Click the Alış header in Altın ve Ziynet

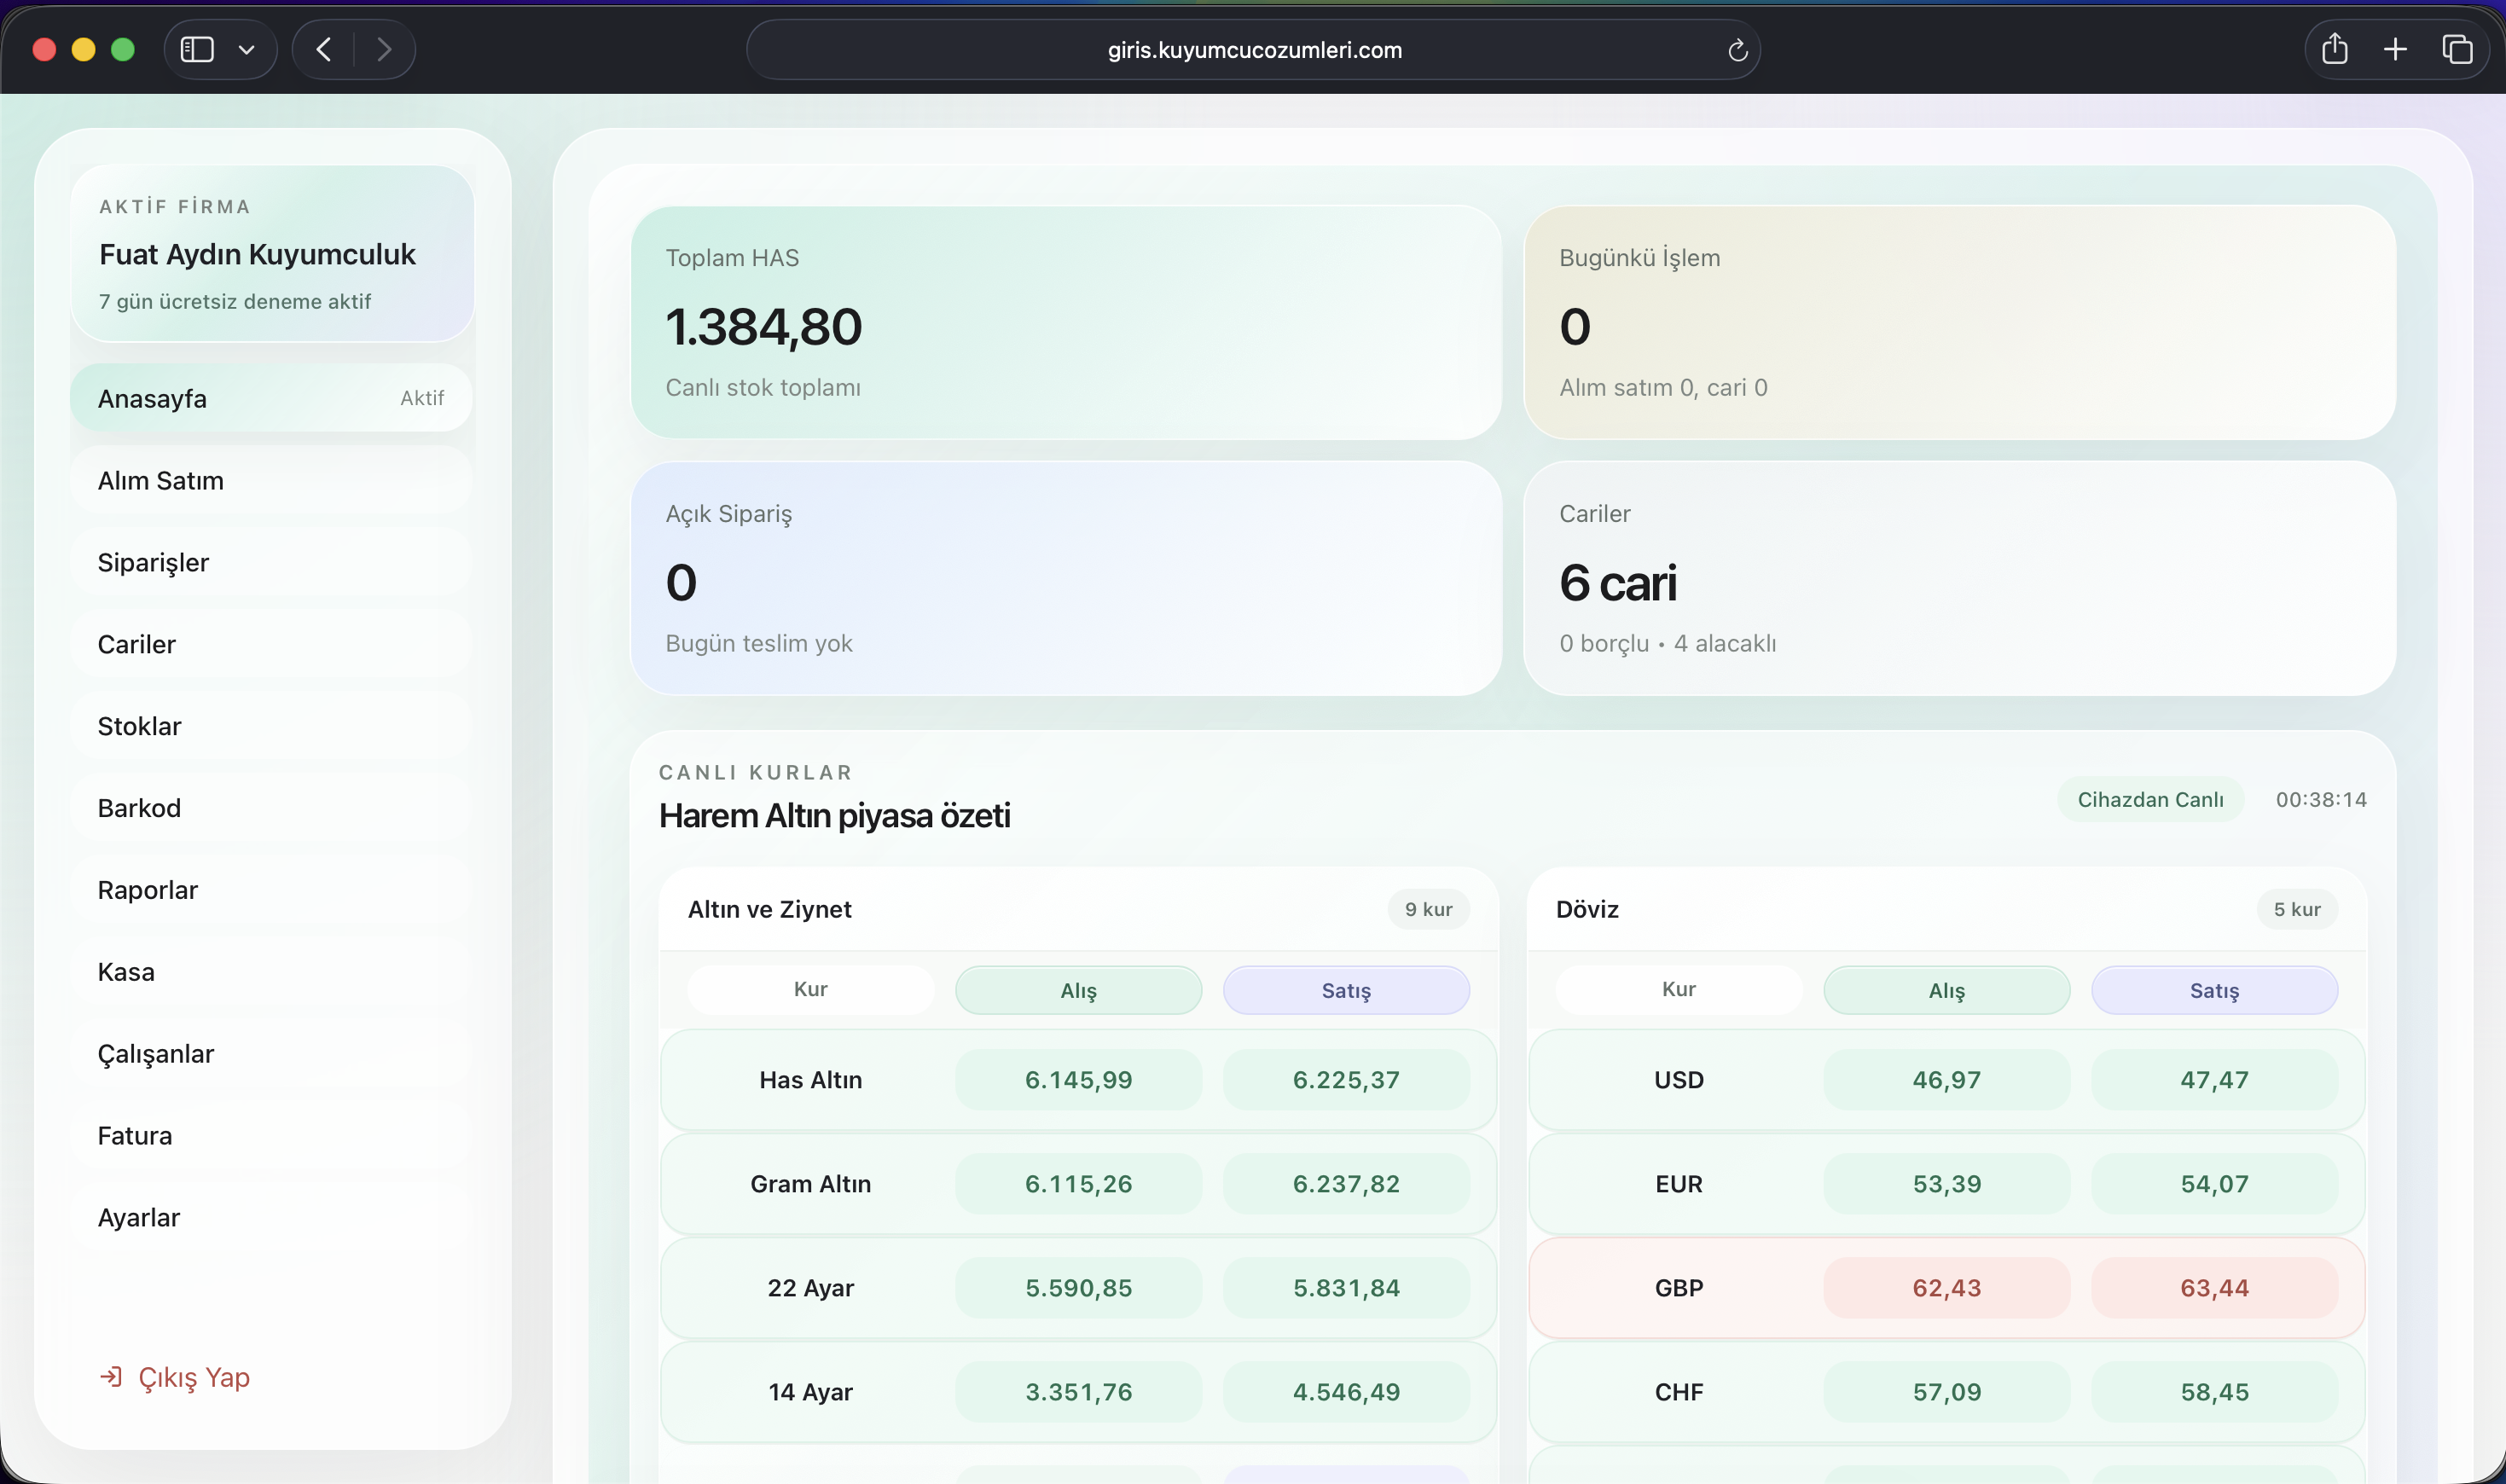point(1078,990)
